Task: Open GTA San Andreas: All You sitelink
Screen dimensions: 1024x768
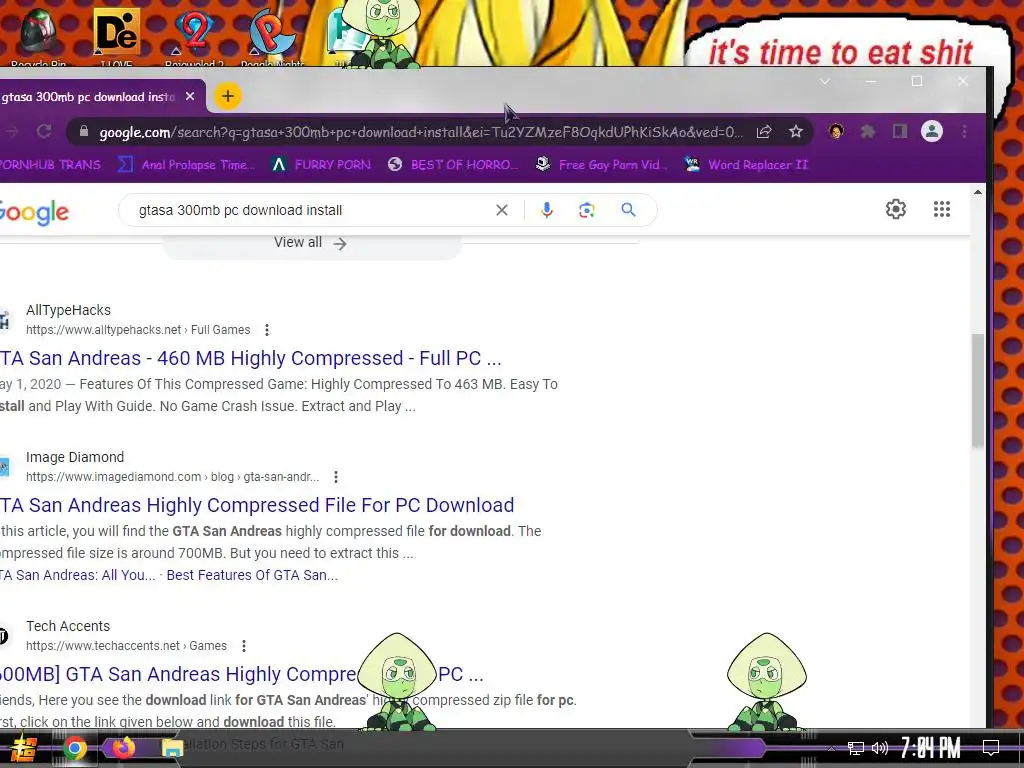Action: pyautogui.click(x=78, y=575)
